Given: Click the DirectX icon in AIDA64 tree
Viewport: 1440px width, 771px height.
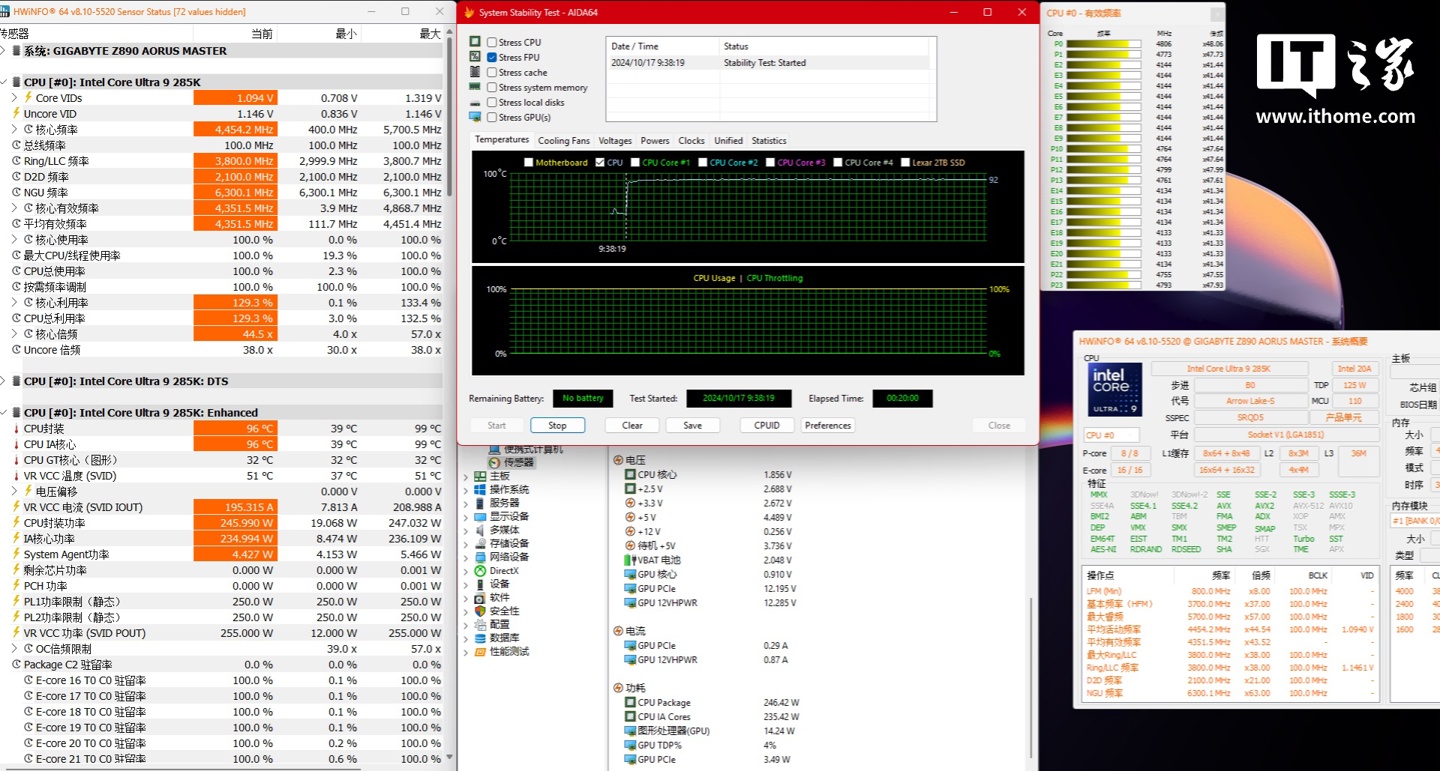Looking at the screenshot, I should point(480,571).
